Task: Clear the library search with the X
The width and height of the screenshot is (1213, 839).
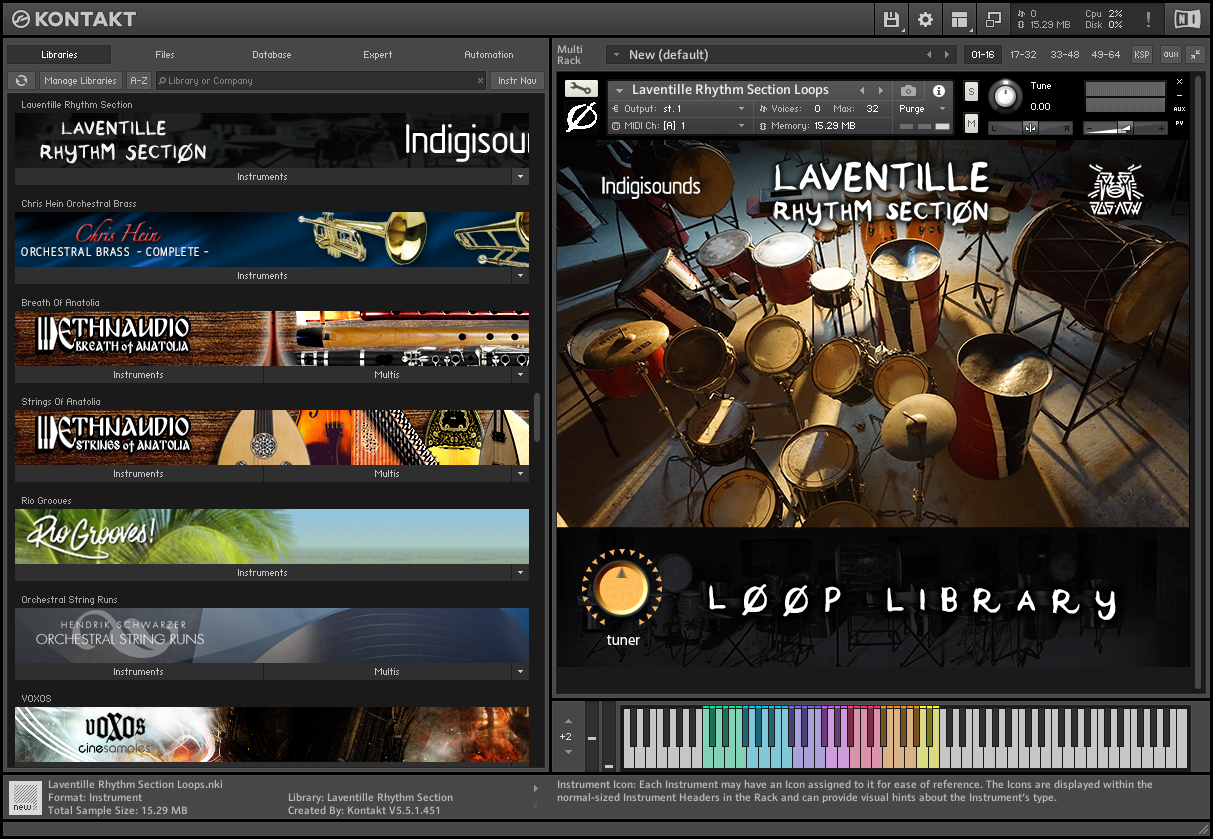Action: pyautogui.click(x=479, y=80)
